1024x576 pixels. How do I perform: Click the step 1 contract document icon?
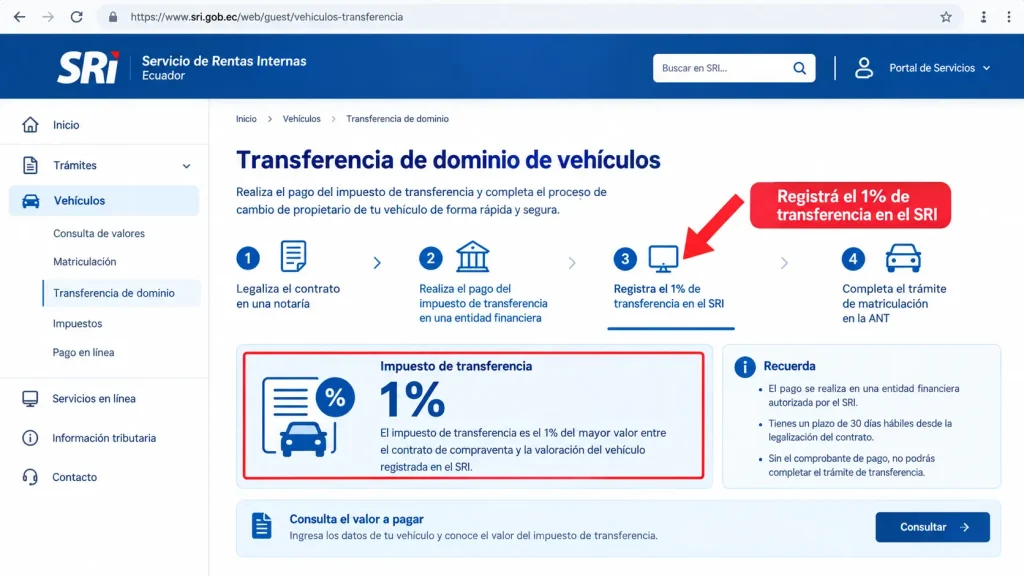pos(293,255)
